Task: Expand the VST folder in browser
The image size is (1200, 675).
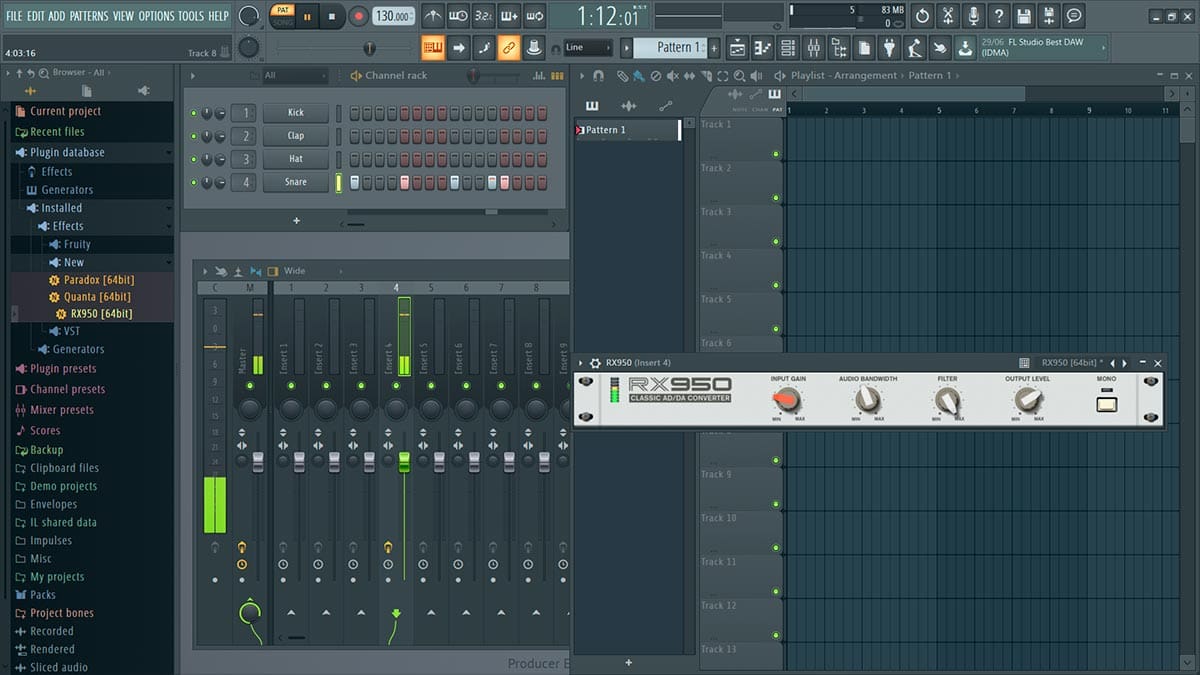Action: point(72,331)
